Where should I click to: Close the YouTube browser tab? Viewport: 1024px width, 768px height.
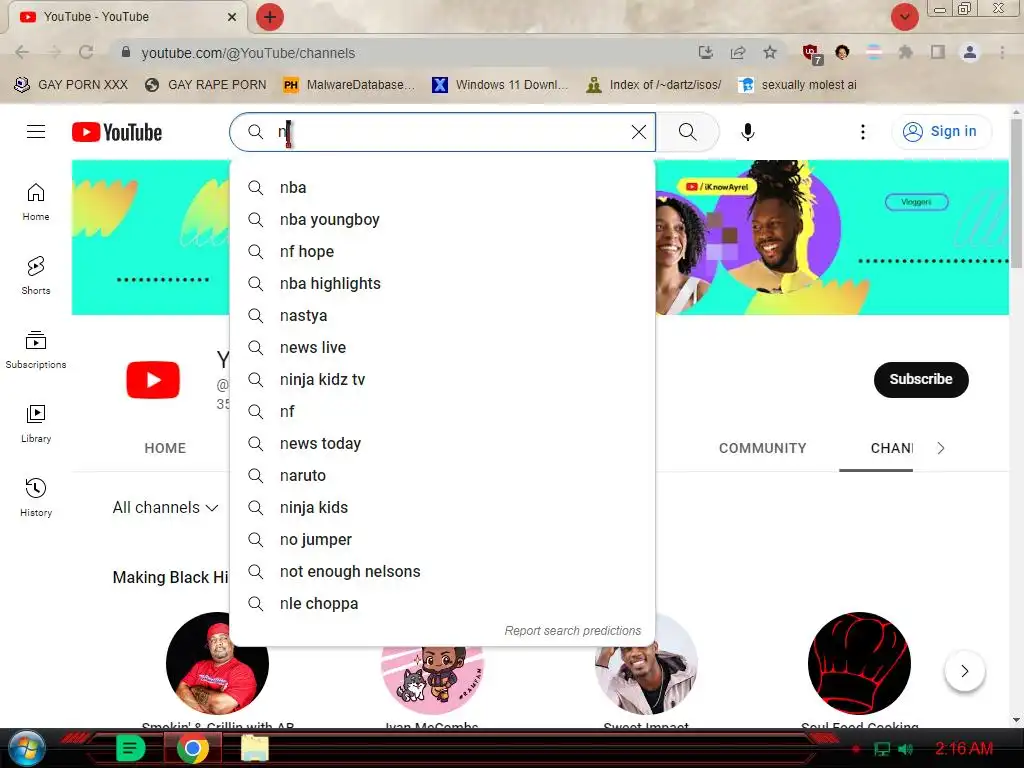(x=232, y=17)
